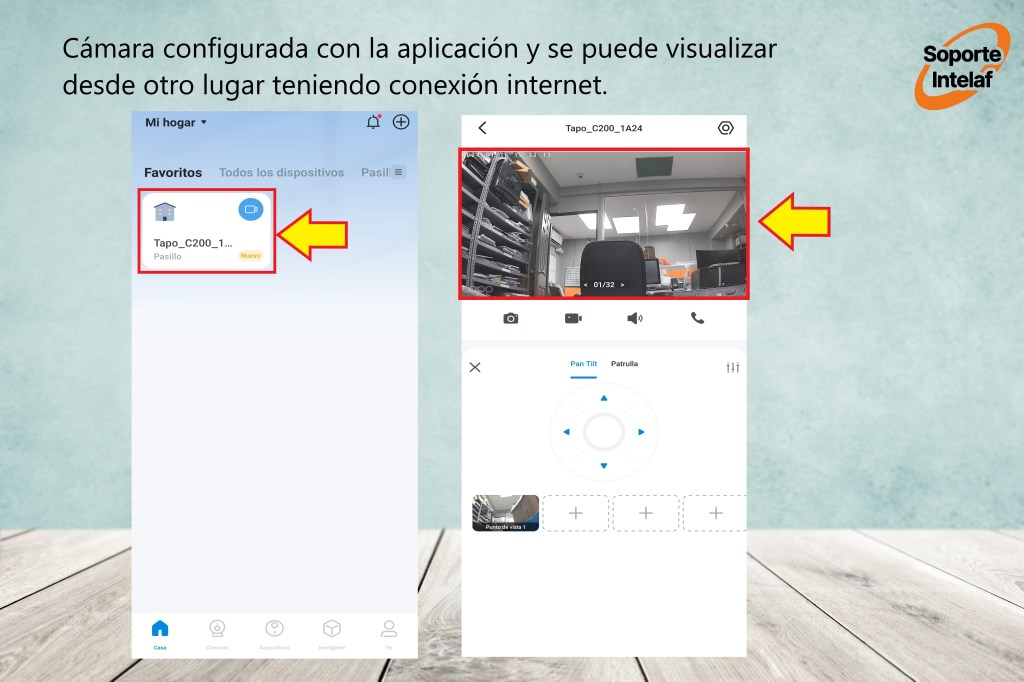
Task: Tilt the camera up with the up arrow
Action: (603, 398)
